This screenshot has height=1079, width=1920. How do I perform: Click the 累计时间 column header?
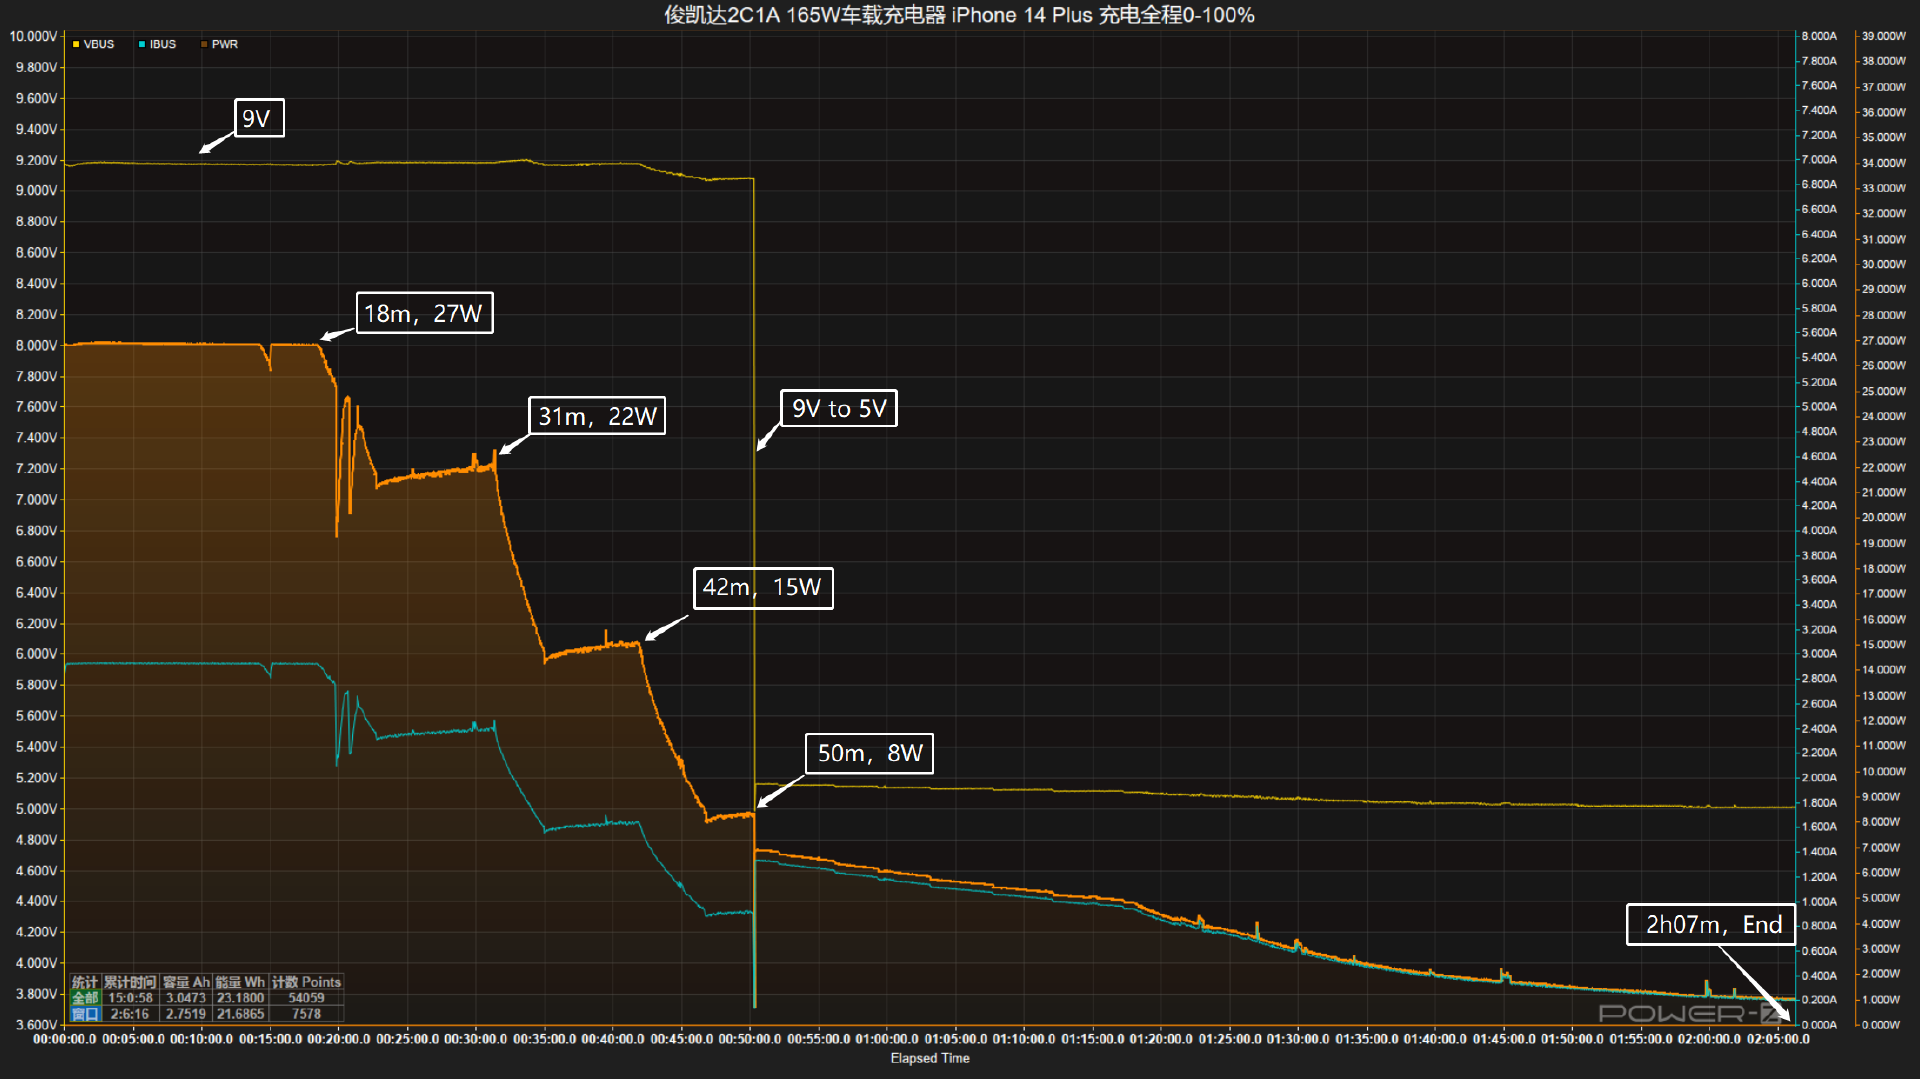130,982
